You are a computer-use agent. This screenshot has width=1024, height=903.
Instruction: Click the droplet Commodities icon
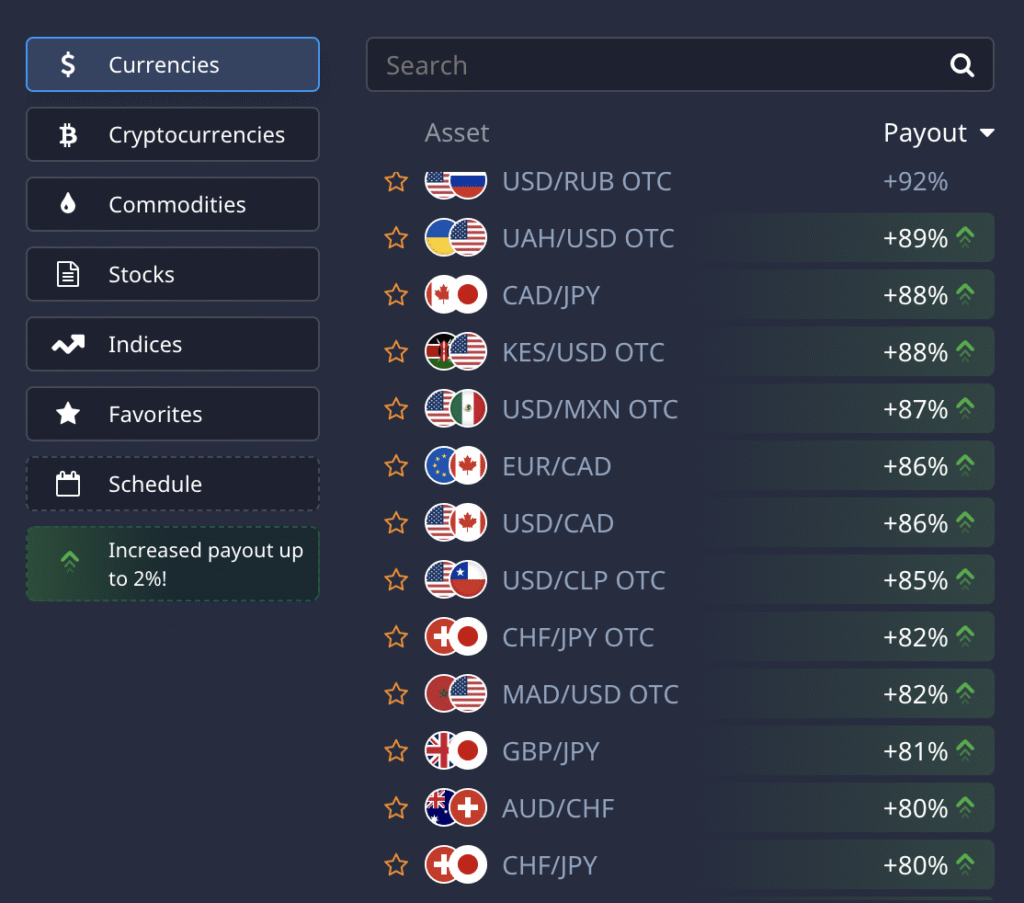[68, 205]
